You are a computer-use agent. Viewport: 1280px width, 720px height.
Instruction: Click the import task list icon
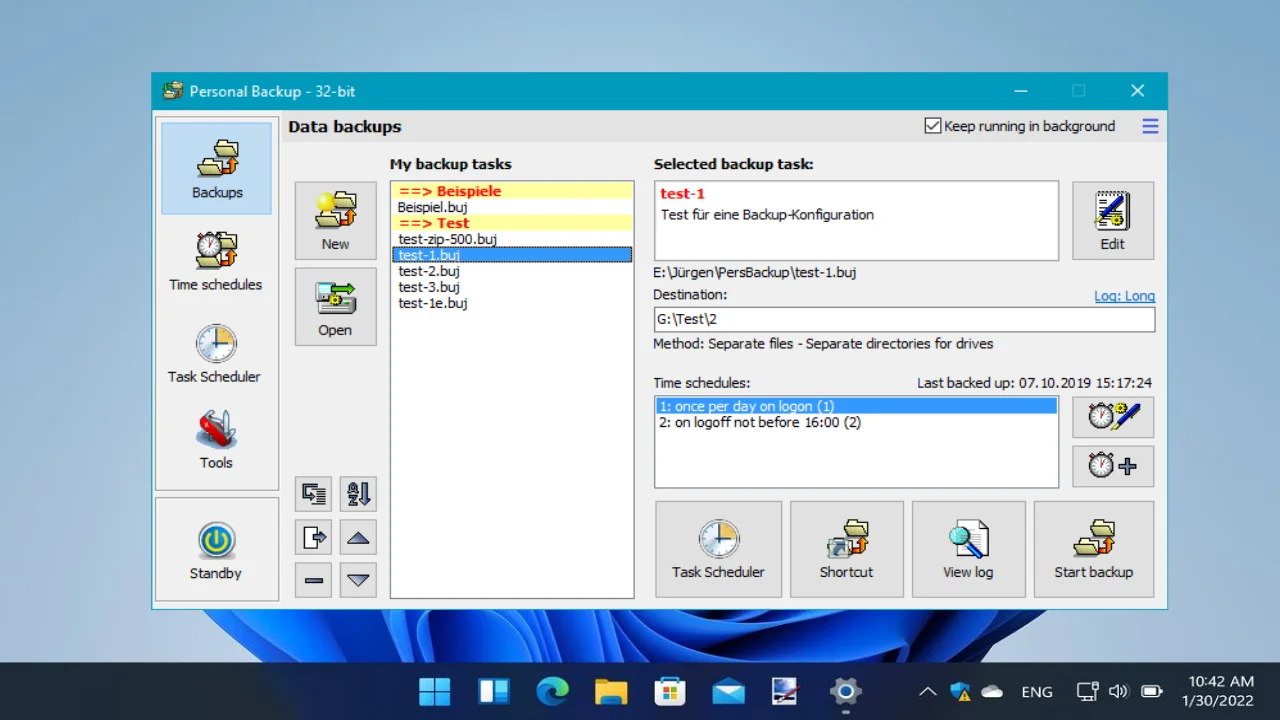click(x=314, y=494)
